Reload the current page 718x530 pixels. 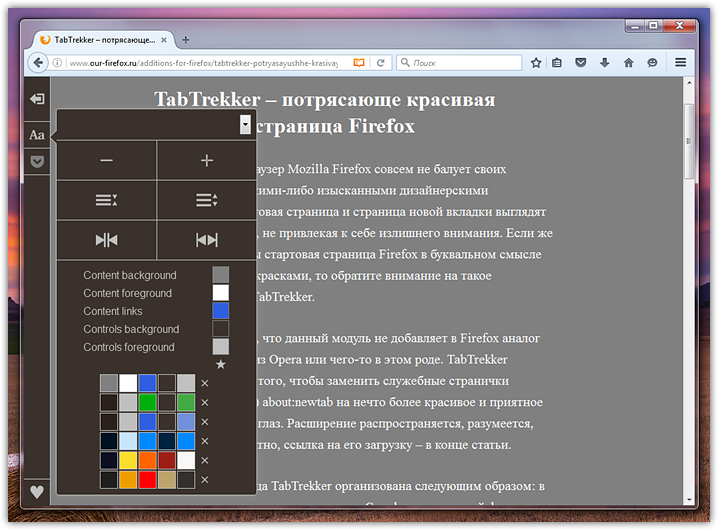381,63
